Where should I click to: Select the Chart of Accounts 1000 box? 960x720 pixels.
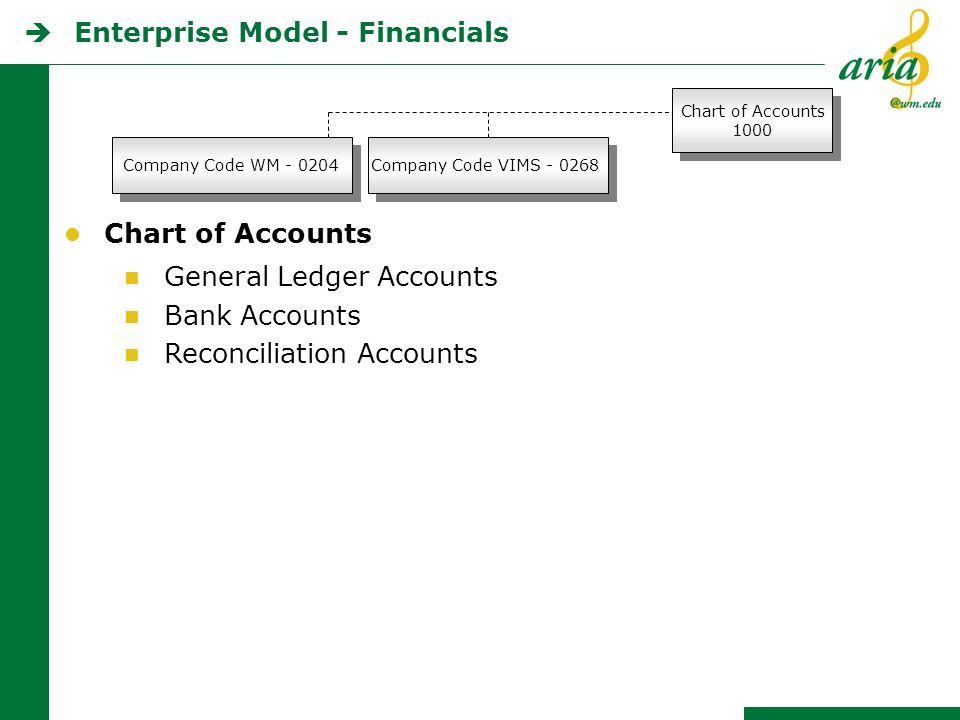[x=752, y=121]
